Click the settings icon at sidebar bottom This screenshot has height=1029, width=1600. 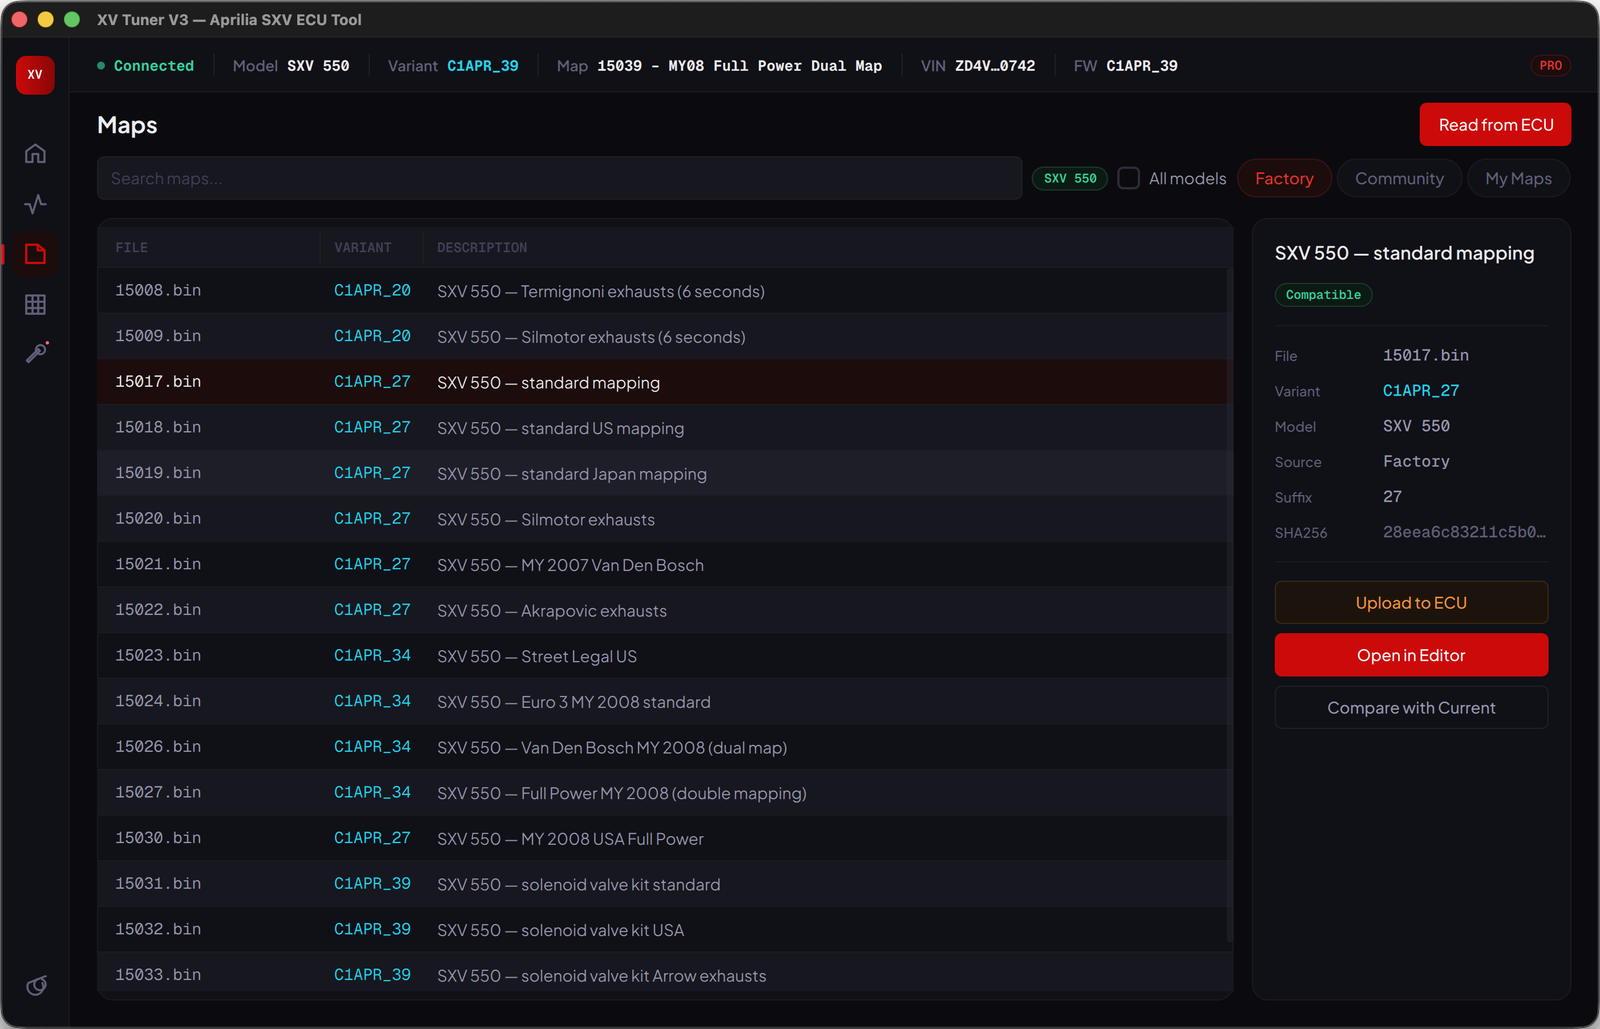(36, 985)
